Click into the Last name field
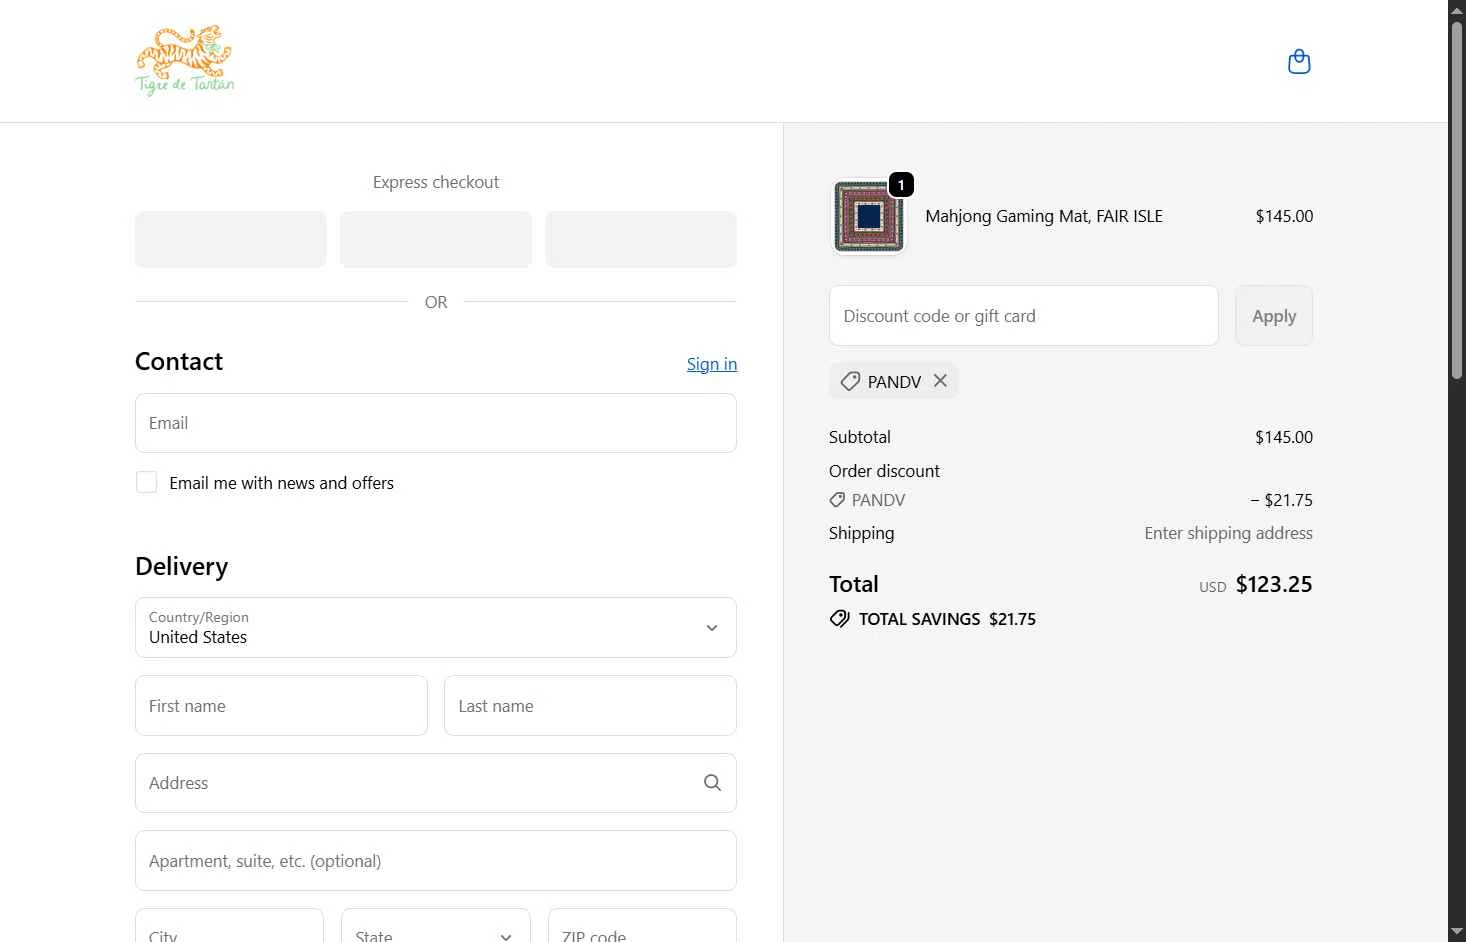 [x=590, y=706]
